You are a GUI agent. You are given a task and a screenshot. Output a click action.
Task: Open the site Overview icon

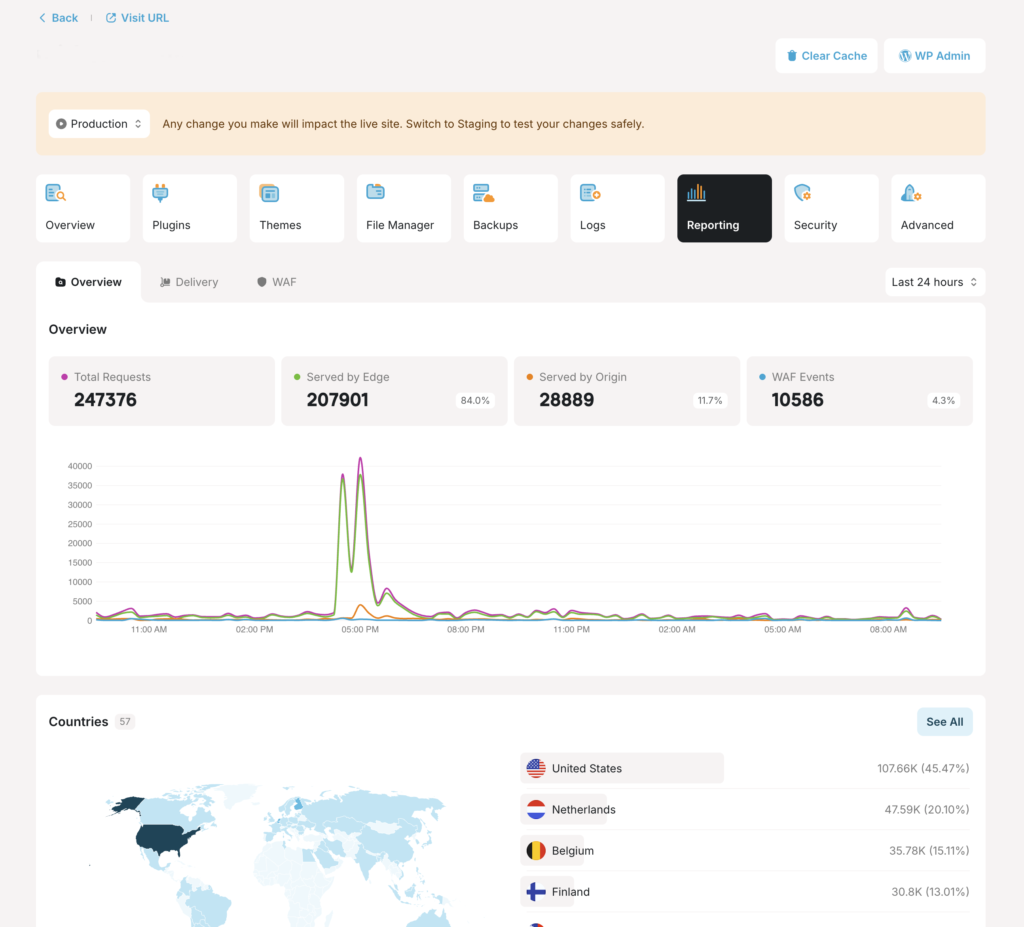55,193
